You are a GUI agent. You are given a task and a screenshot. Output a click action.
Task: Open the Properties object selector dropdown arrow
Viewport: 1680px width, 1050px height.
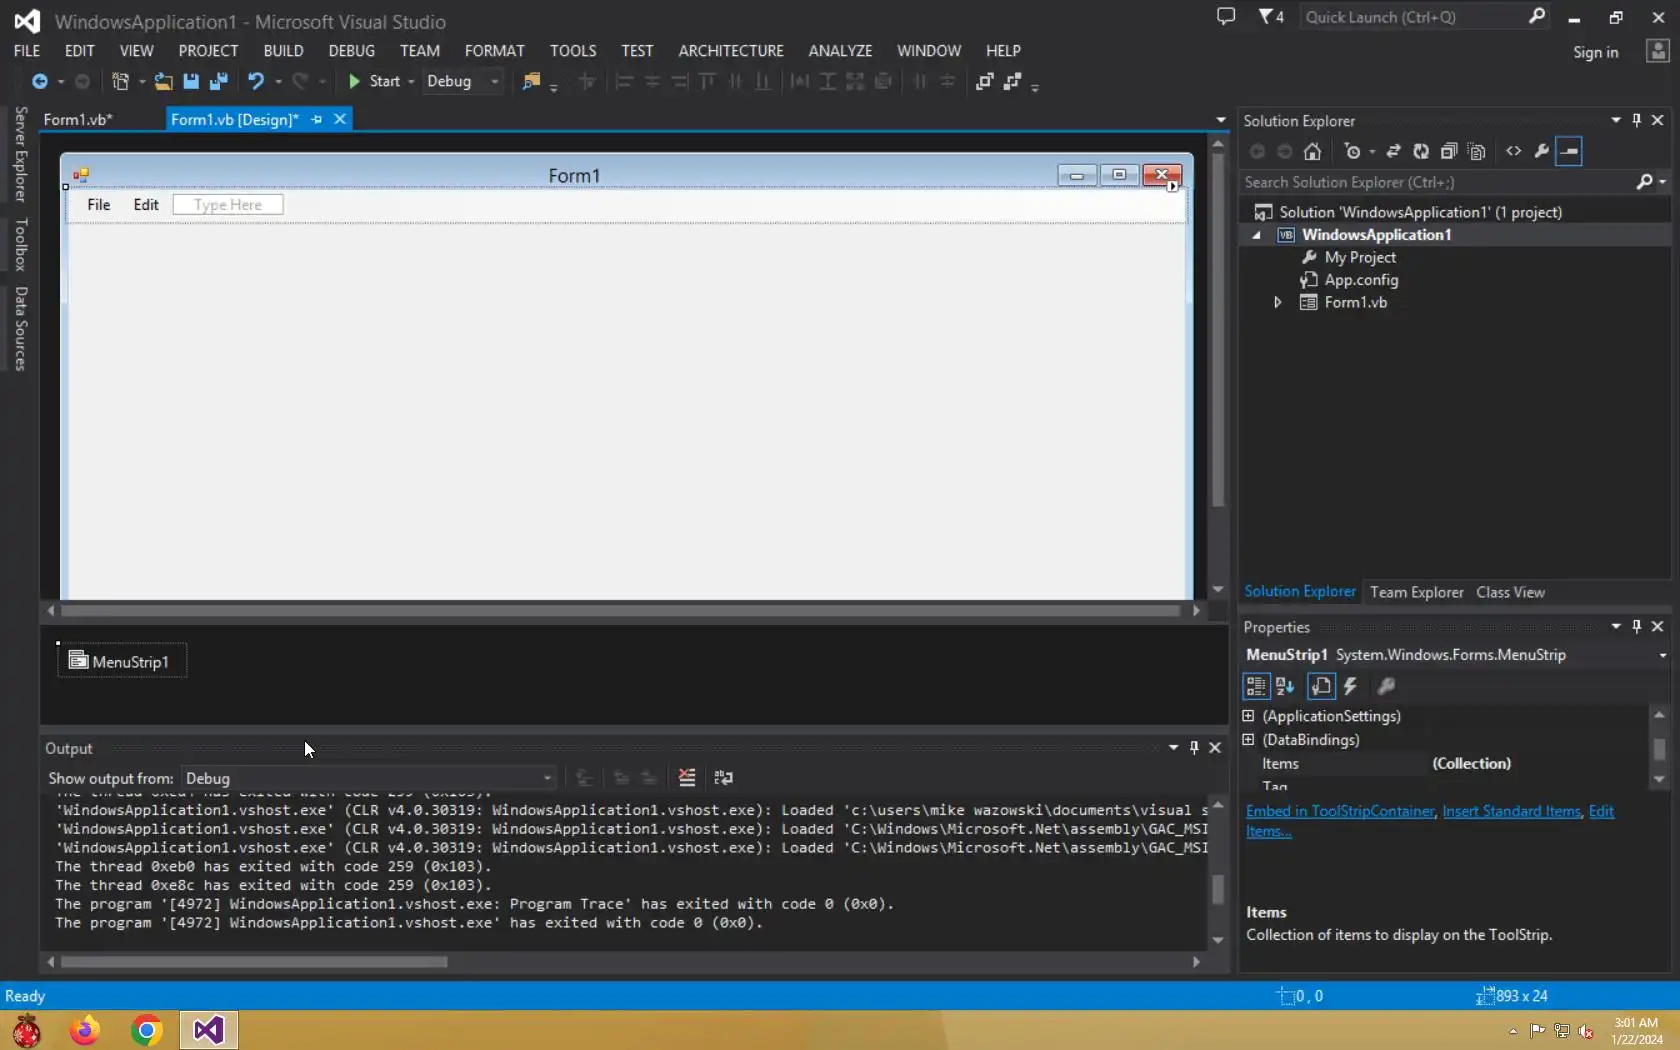tap(1662, 655)
